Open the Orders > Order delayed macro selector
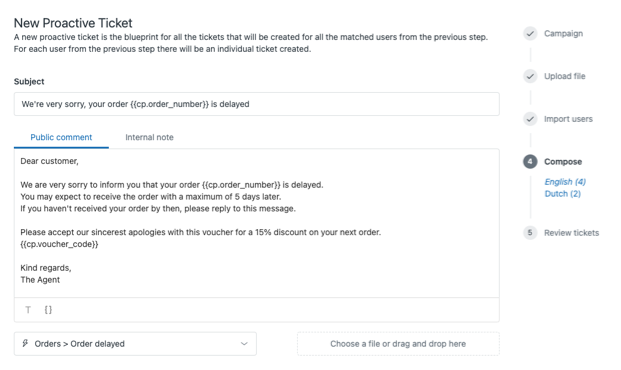 [135, 343]
